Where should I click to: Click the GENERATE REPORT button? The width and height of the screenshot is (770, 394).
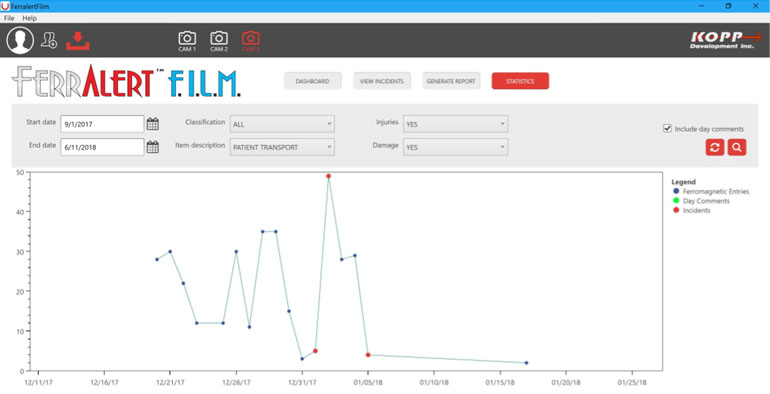[451, 81]
